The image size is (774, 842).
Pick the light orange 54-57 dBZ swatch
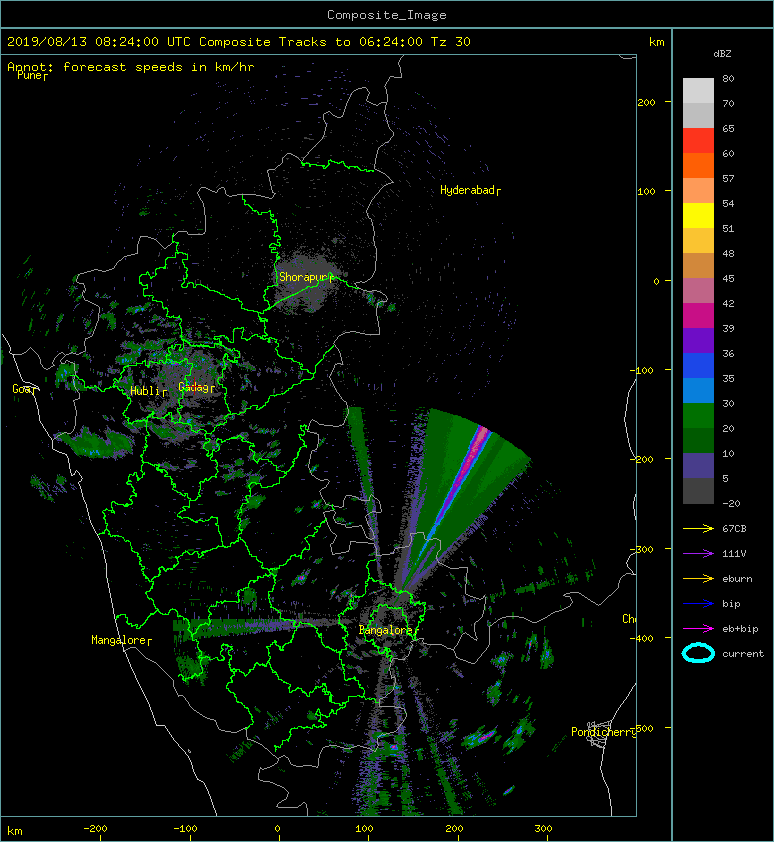tap(698, 191)
